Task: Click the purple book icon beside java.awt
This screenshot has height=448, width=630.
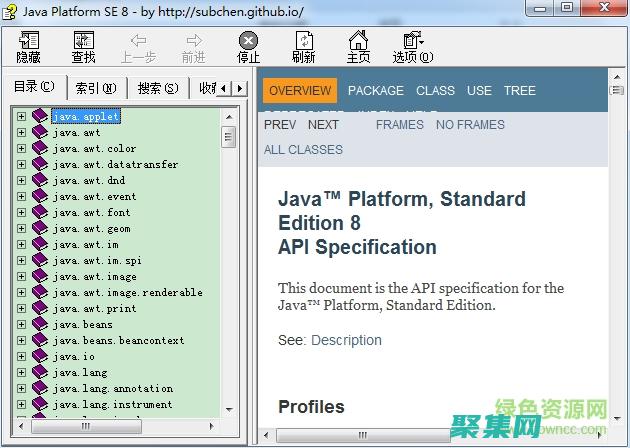Action: [40, 132]
